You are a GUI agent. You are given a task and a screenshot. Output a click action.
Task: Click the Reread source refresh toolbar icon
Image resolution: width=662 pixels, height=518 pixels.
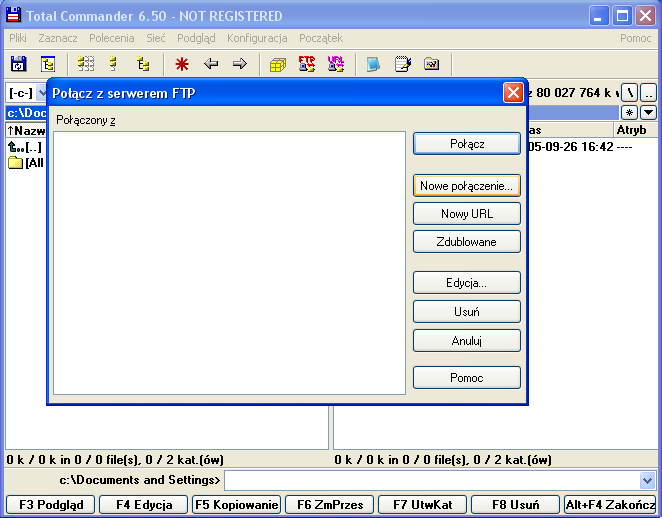click(18, 64)
